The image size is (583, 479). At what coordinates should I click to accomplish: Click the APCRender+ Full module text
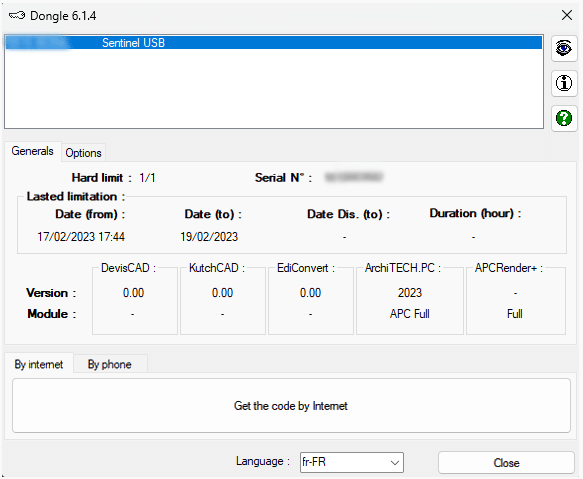[515, 314]
